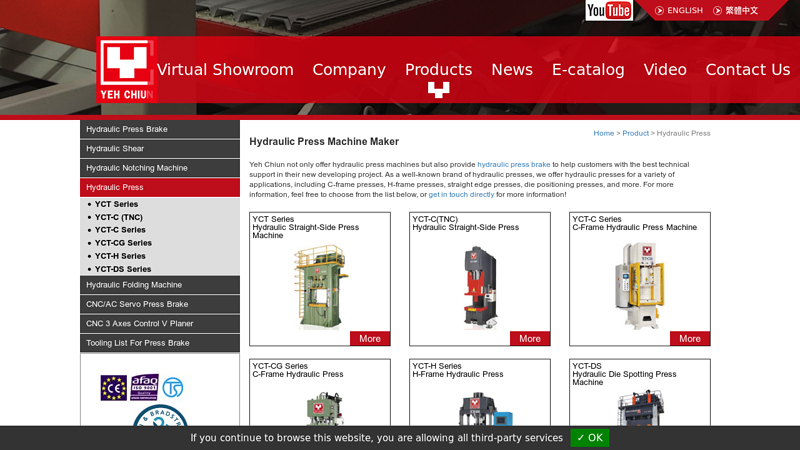This screenshot has width=800, height=450.
Task: Open the YCT-DS die spotting press image
Action: [x=641, y=408]
